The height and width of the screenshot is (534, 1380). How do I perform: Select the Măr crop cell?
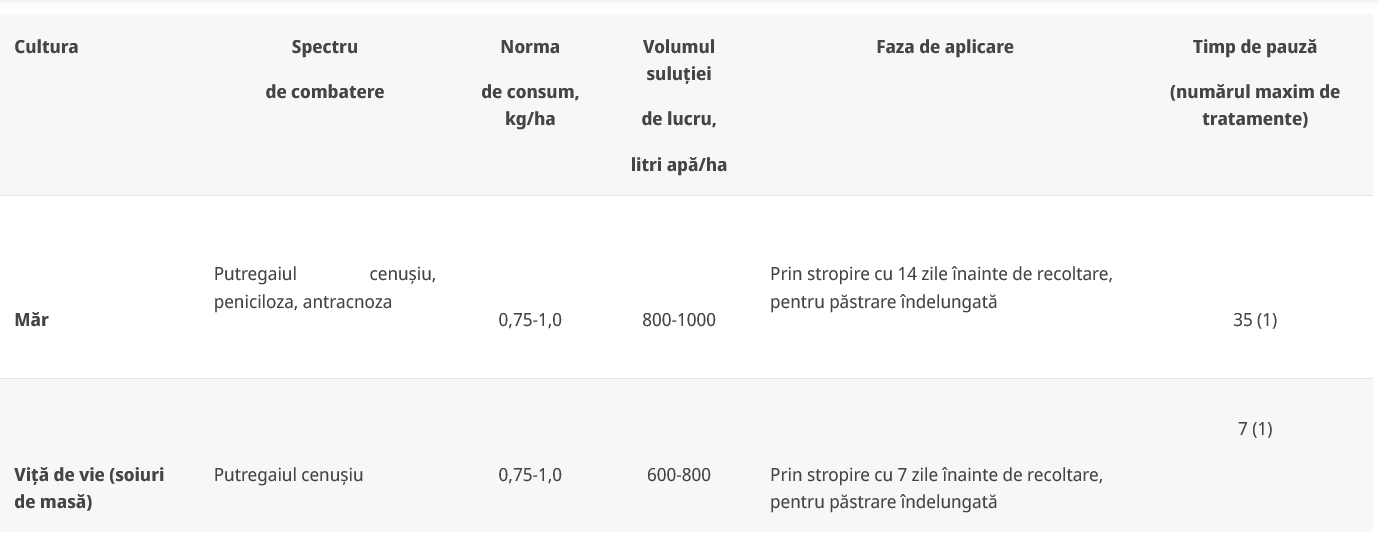click(x=31, y=321)
